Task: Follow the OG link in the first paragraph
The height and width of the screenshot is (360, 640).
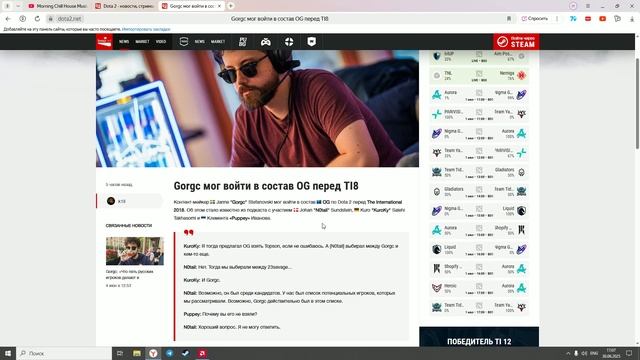Action: coord(326,202)
